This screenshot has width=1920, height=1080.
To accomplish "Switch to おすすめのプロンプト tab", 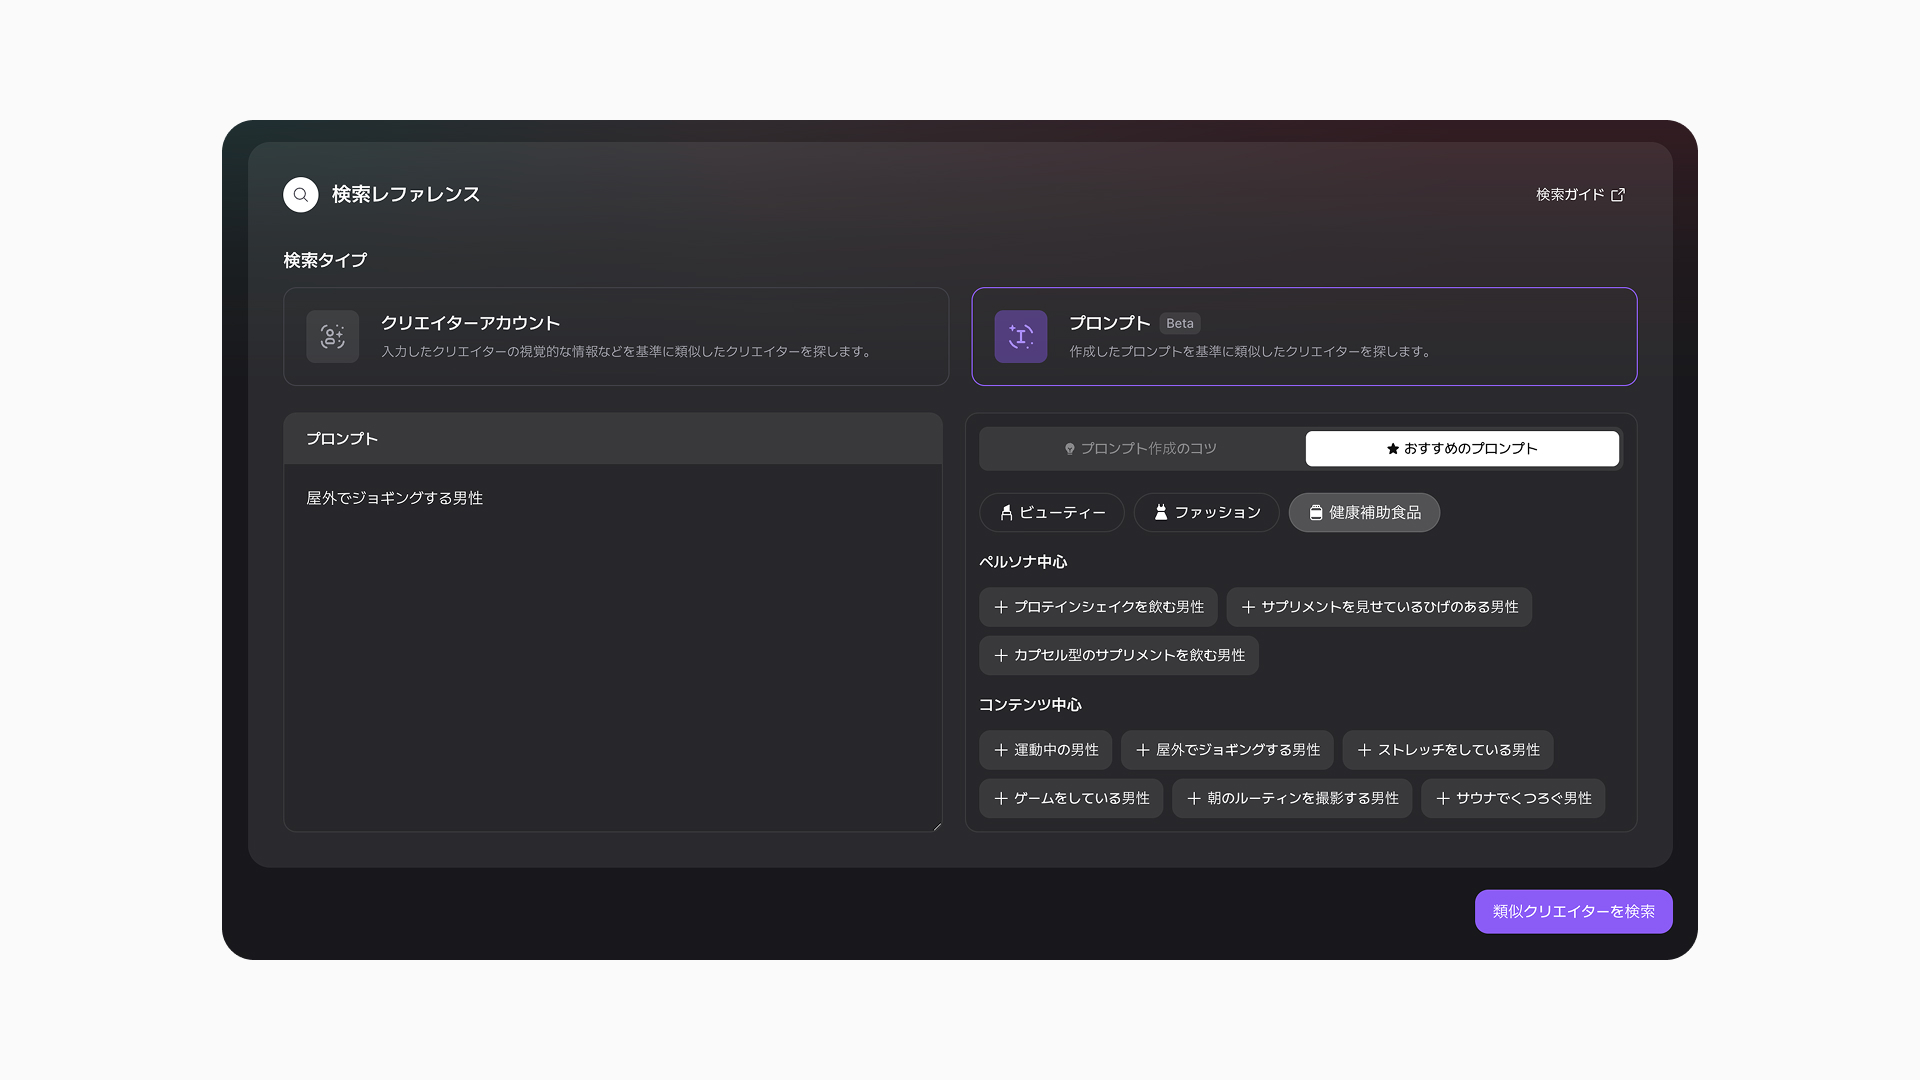I will point(1461,449).
